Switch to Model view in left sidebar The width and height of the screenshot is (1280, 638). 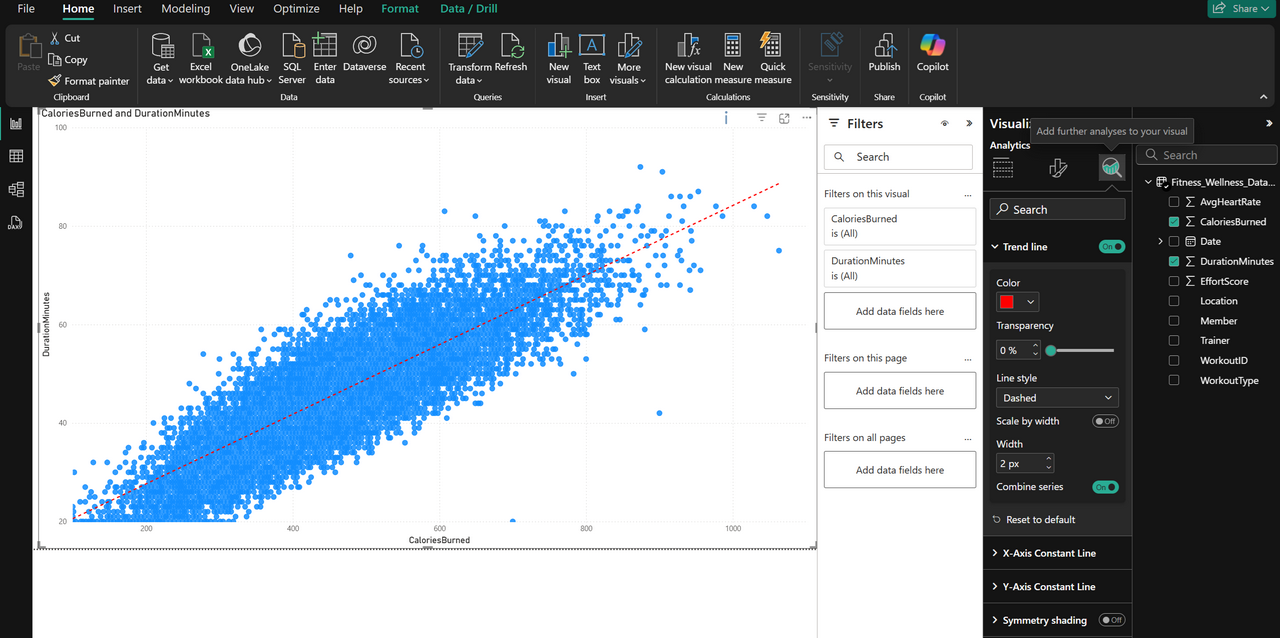point(16,189)
